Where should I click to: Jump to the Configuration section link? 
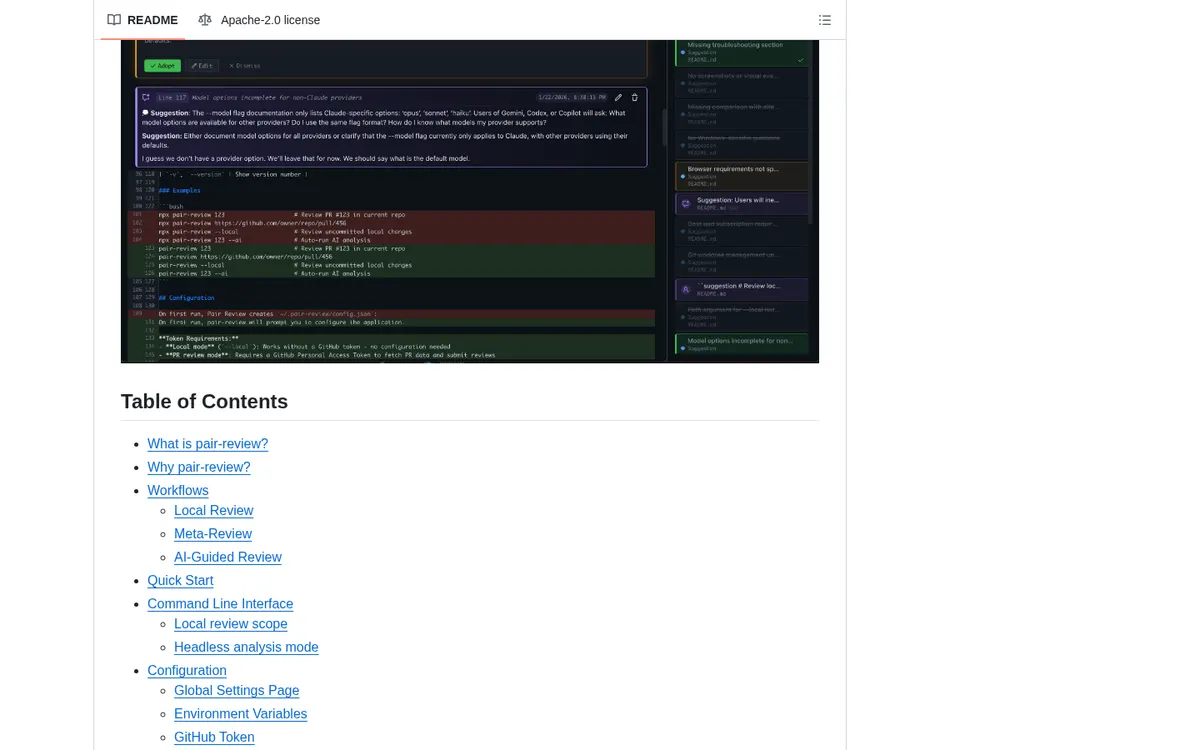pos(187,670)
